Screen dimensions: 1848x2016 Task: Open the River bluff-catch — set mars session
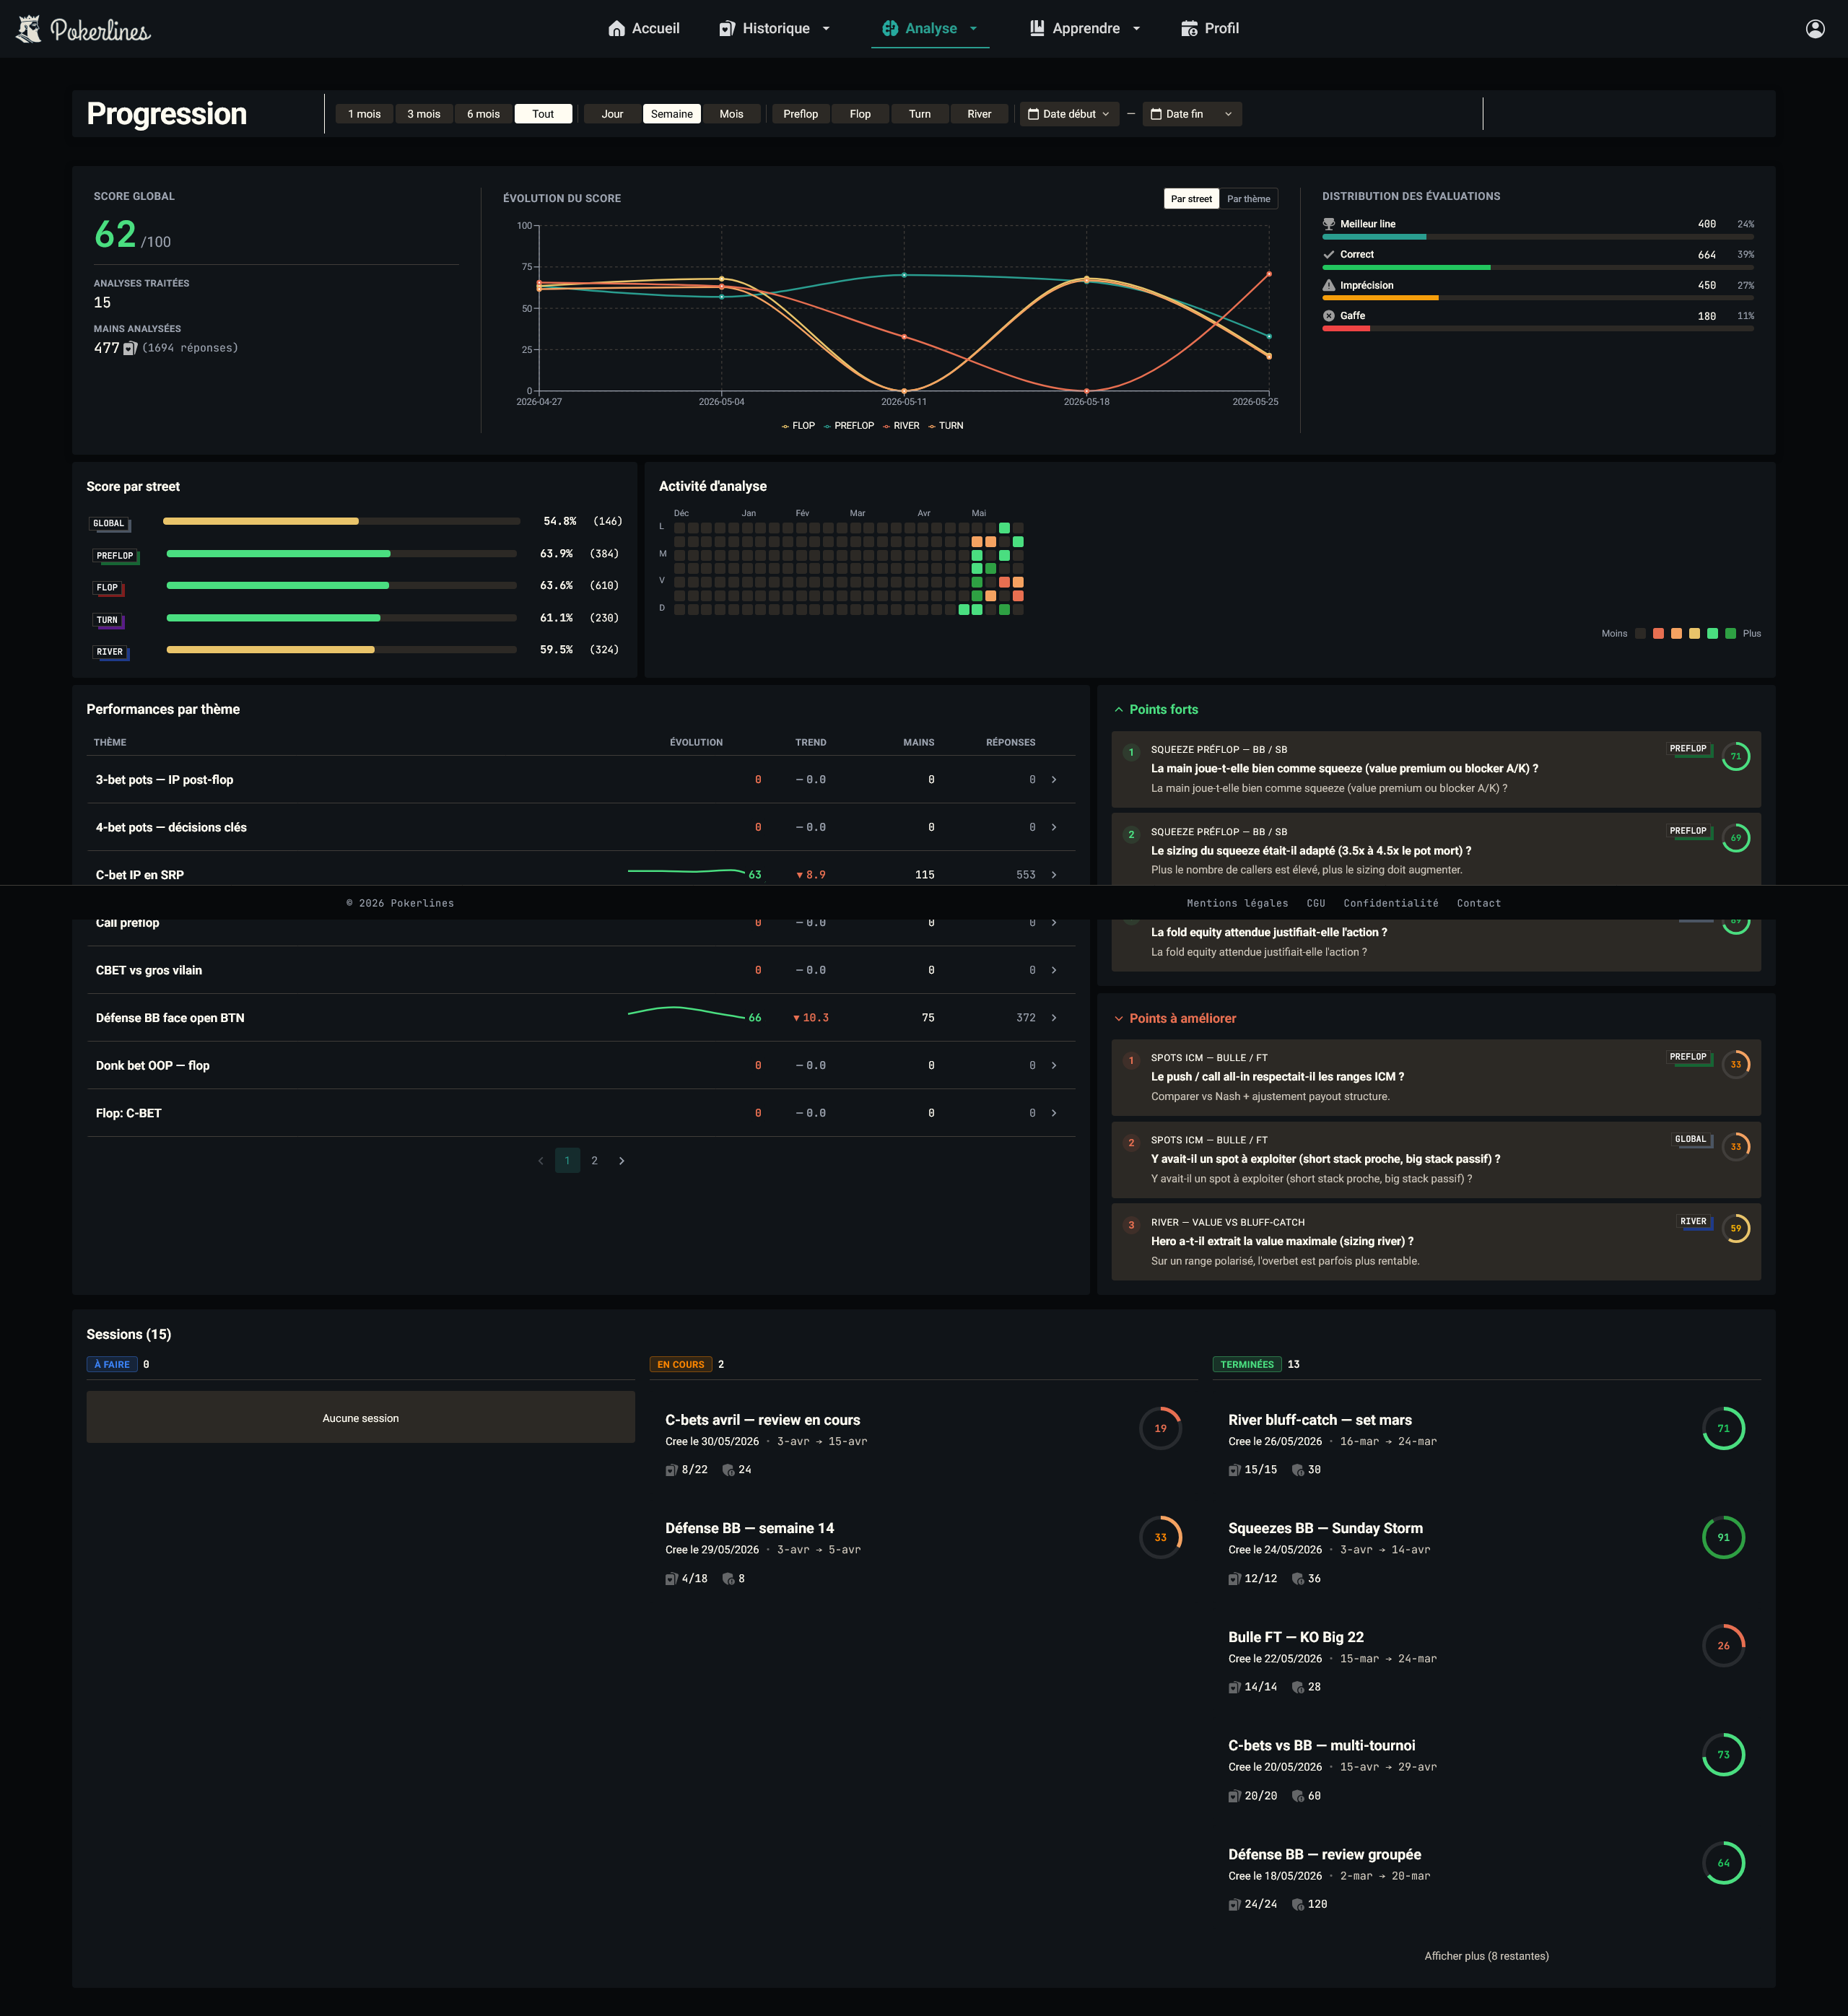click(1486, 1444)
